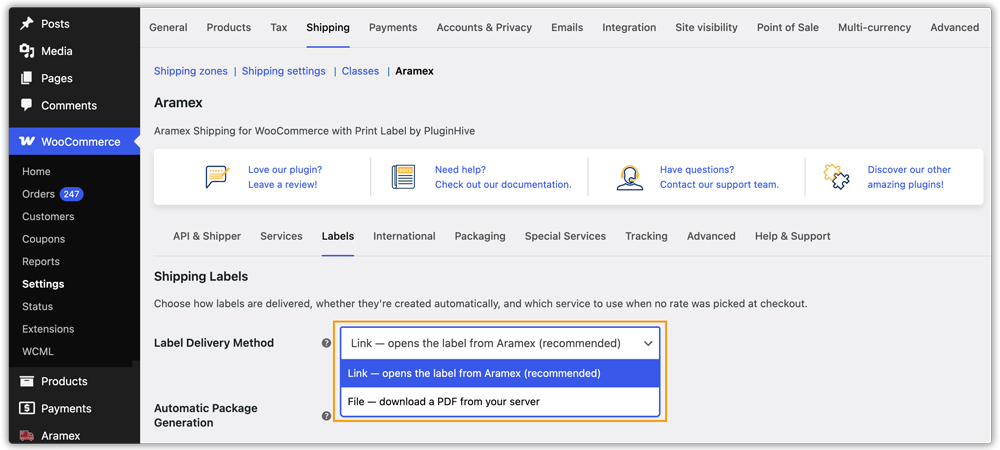Switch to the Tax tab
The width and height of the screenshot is (1000, 450).
(279, 27)
